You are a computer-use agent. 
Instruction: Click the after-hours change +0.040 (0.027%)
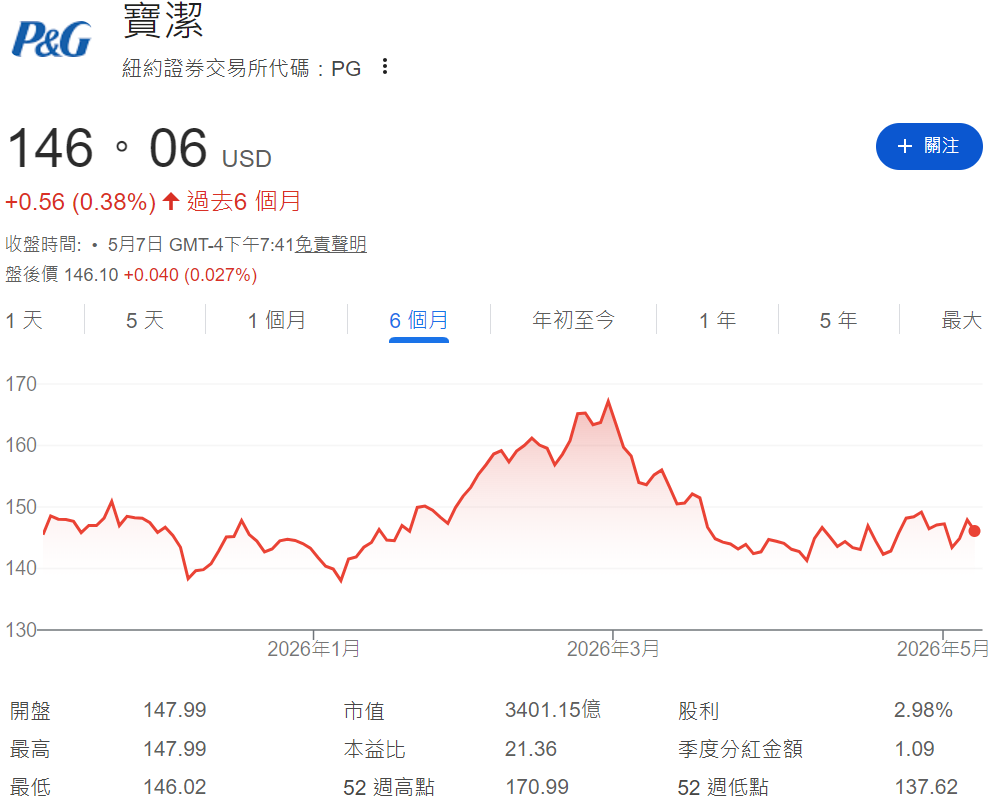(191, 274)
